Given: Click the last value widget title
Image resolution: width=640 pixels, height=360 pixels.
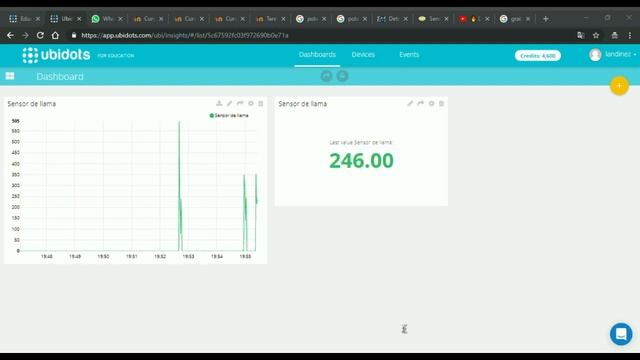Looking at the screenshot, I should pos(302,104).
